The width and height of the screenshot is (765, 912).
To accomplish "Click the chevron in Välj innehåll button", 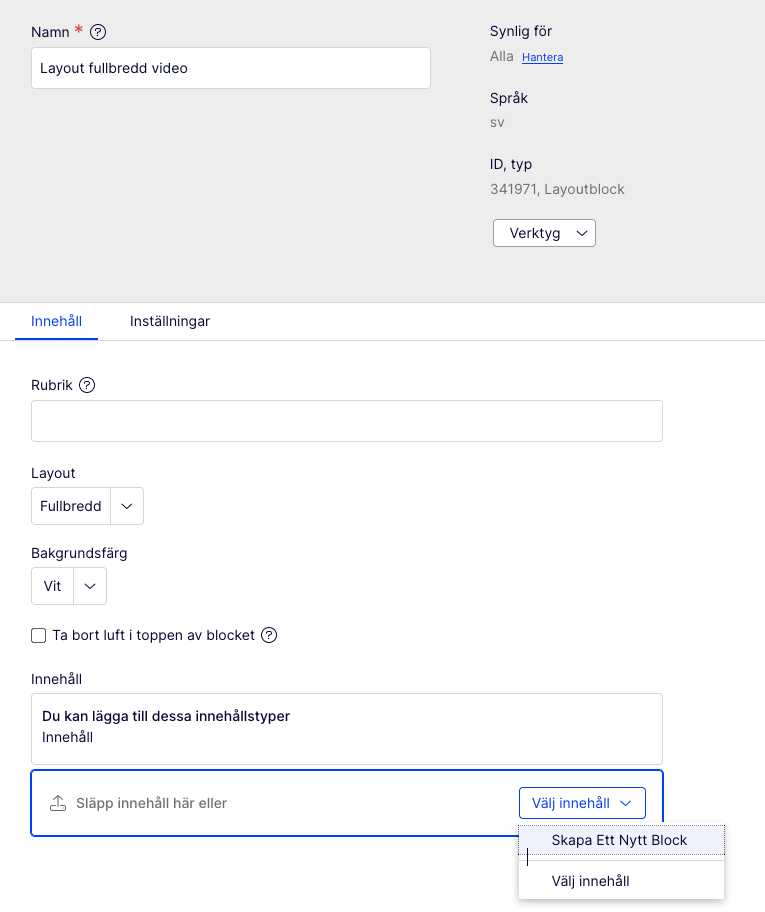I will [x=625, y=803].
